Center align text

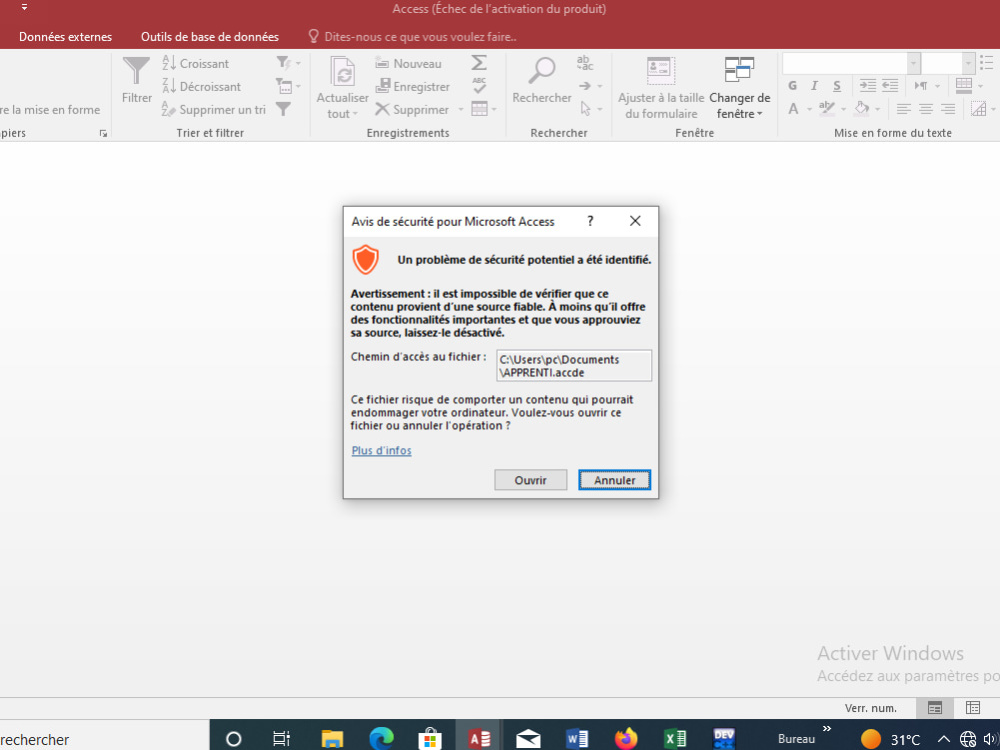tap(925, 109)
